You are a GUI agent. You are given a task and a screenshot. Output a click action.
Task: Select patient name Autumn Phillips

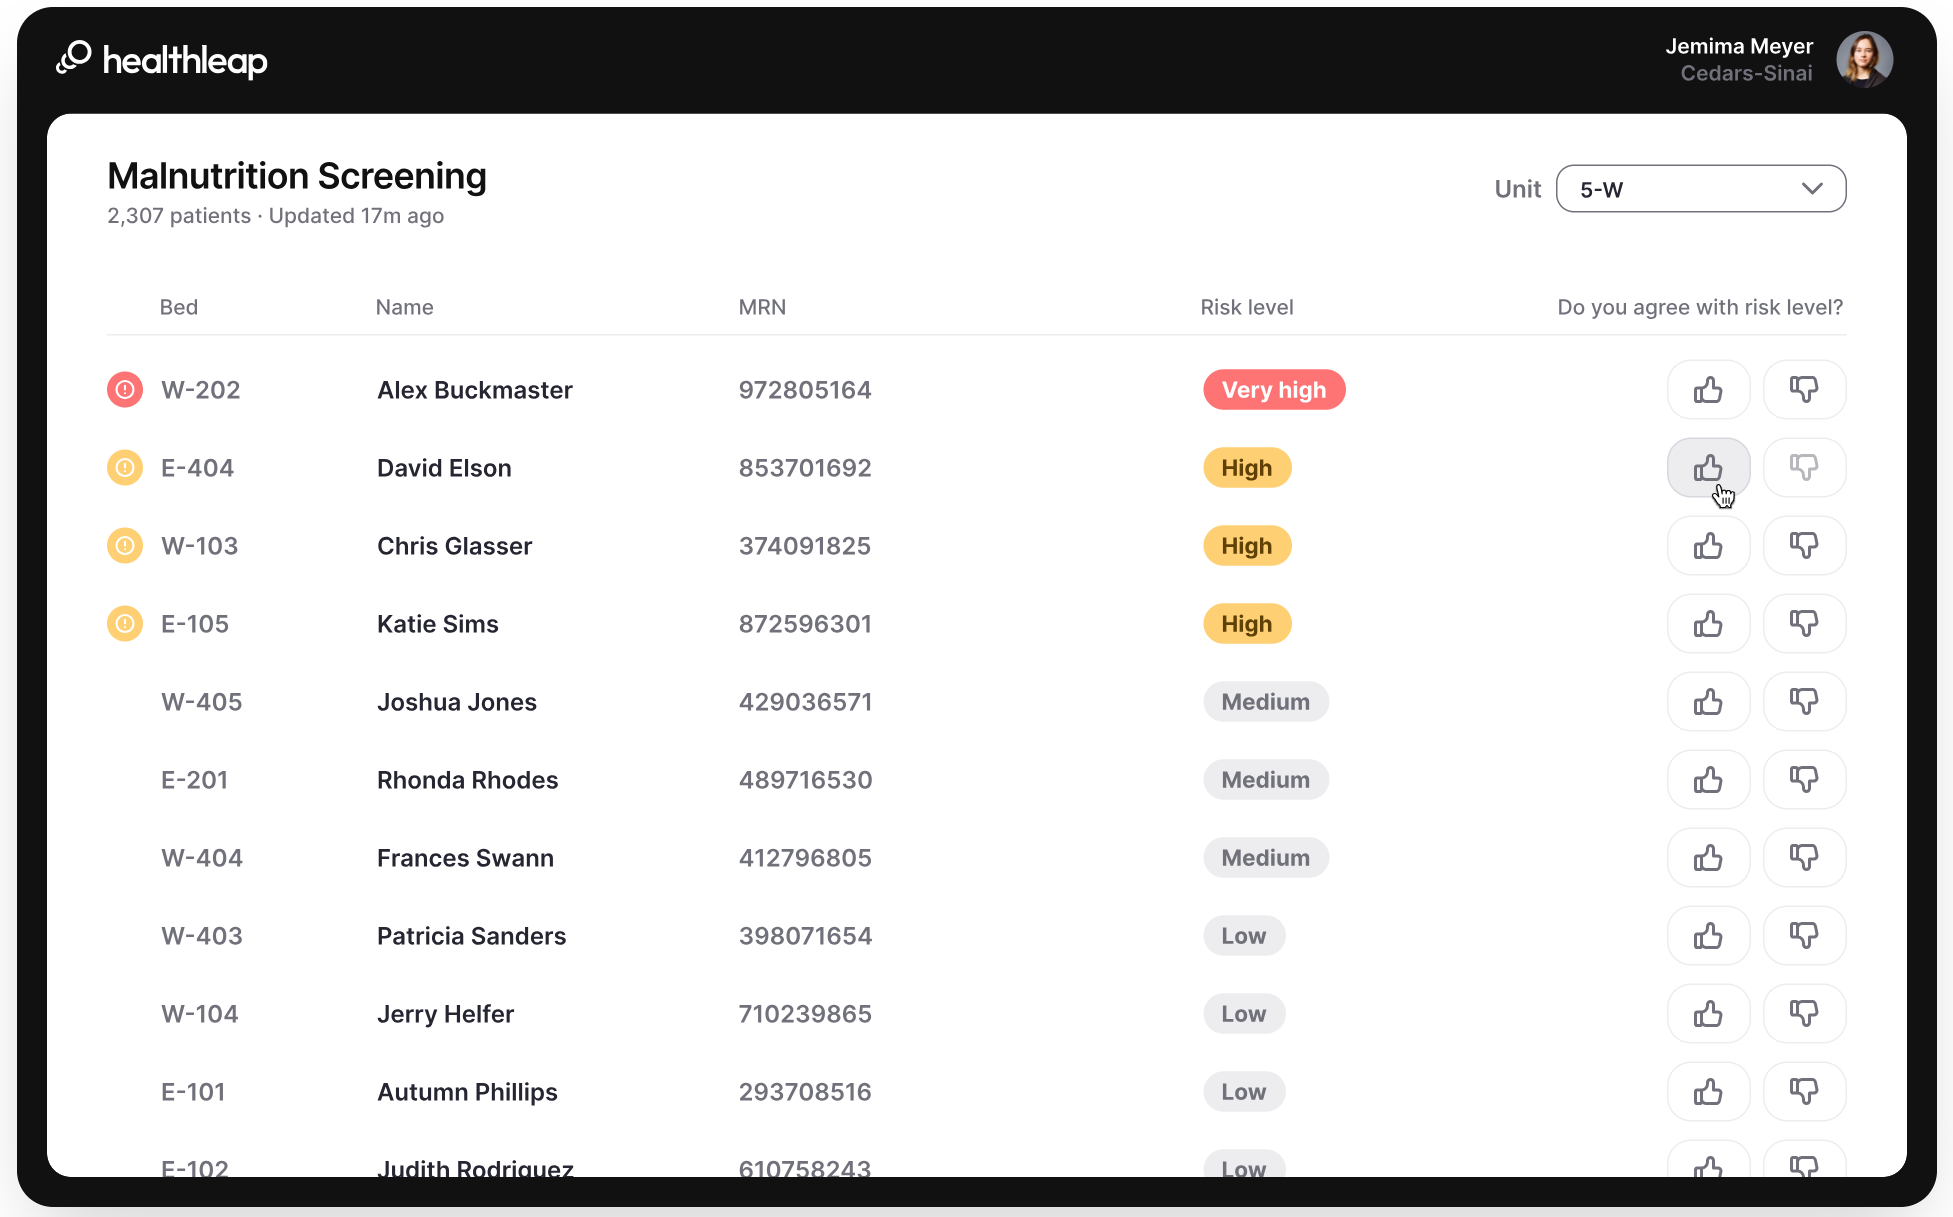coord(467,1091)
